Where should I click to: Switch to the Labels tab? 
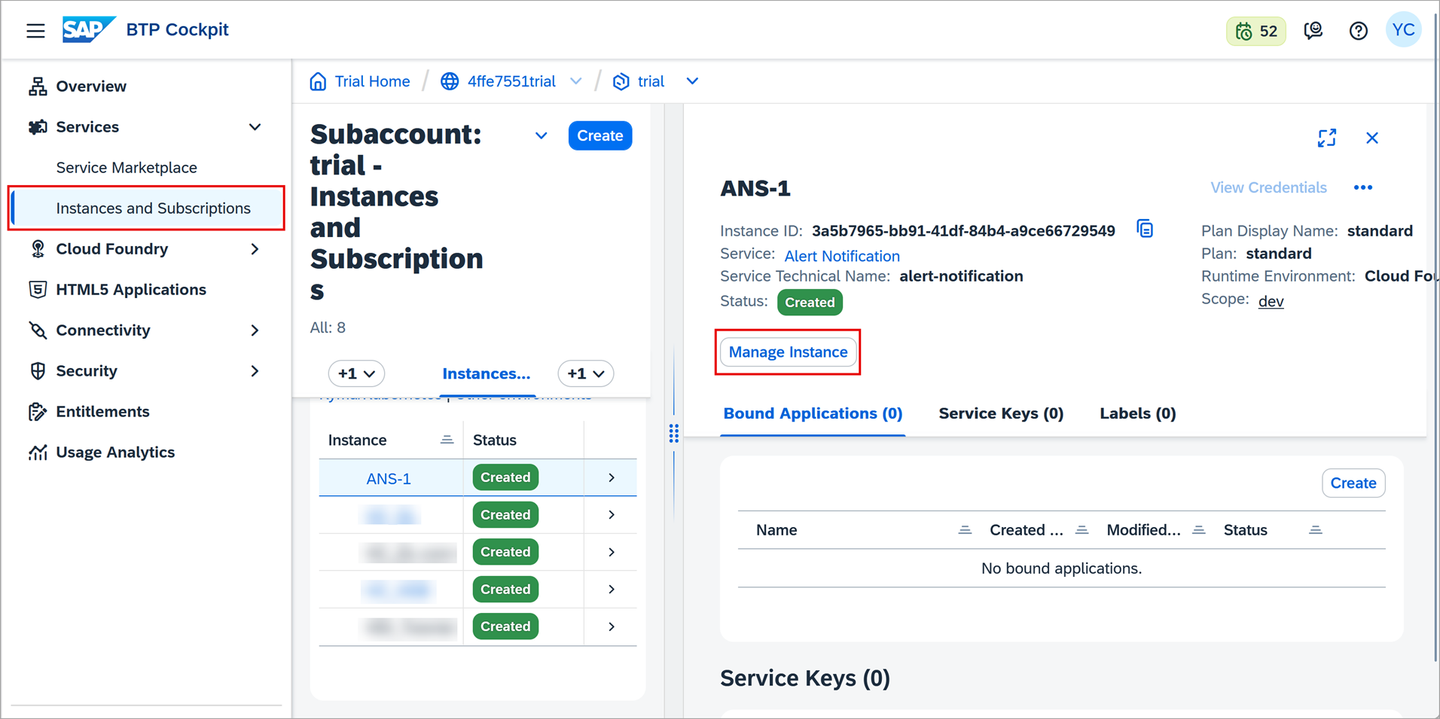click(x=1138, y=413)
